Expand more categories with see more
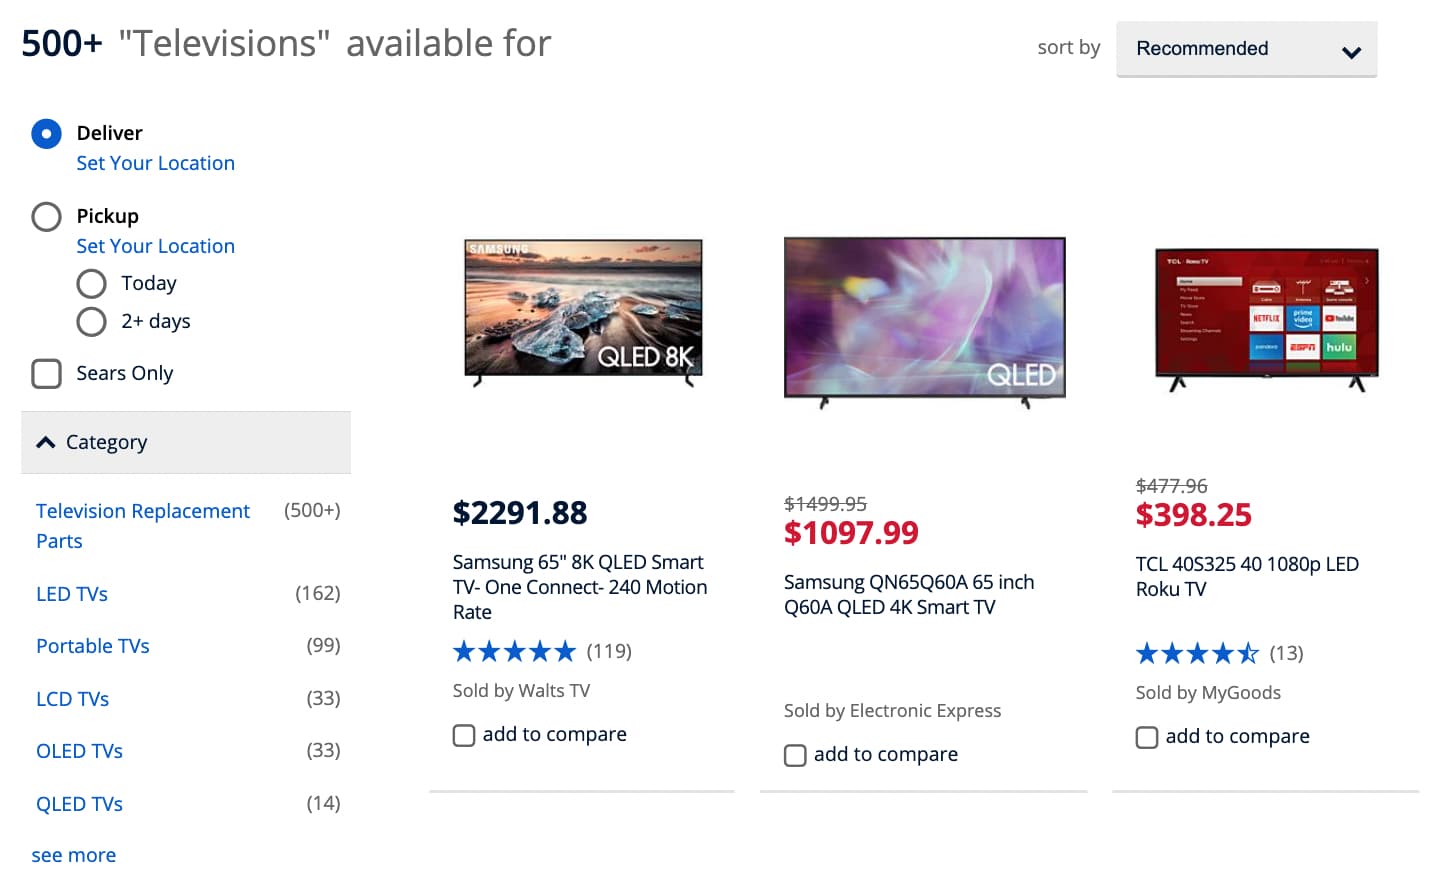 point(73,855)
